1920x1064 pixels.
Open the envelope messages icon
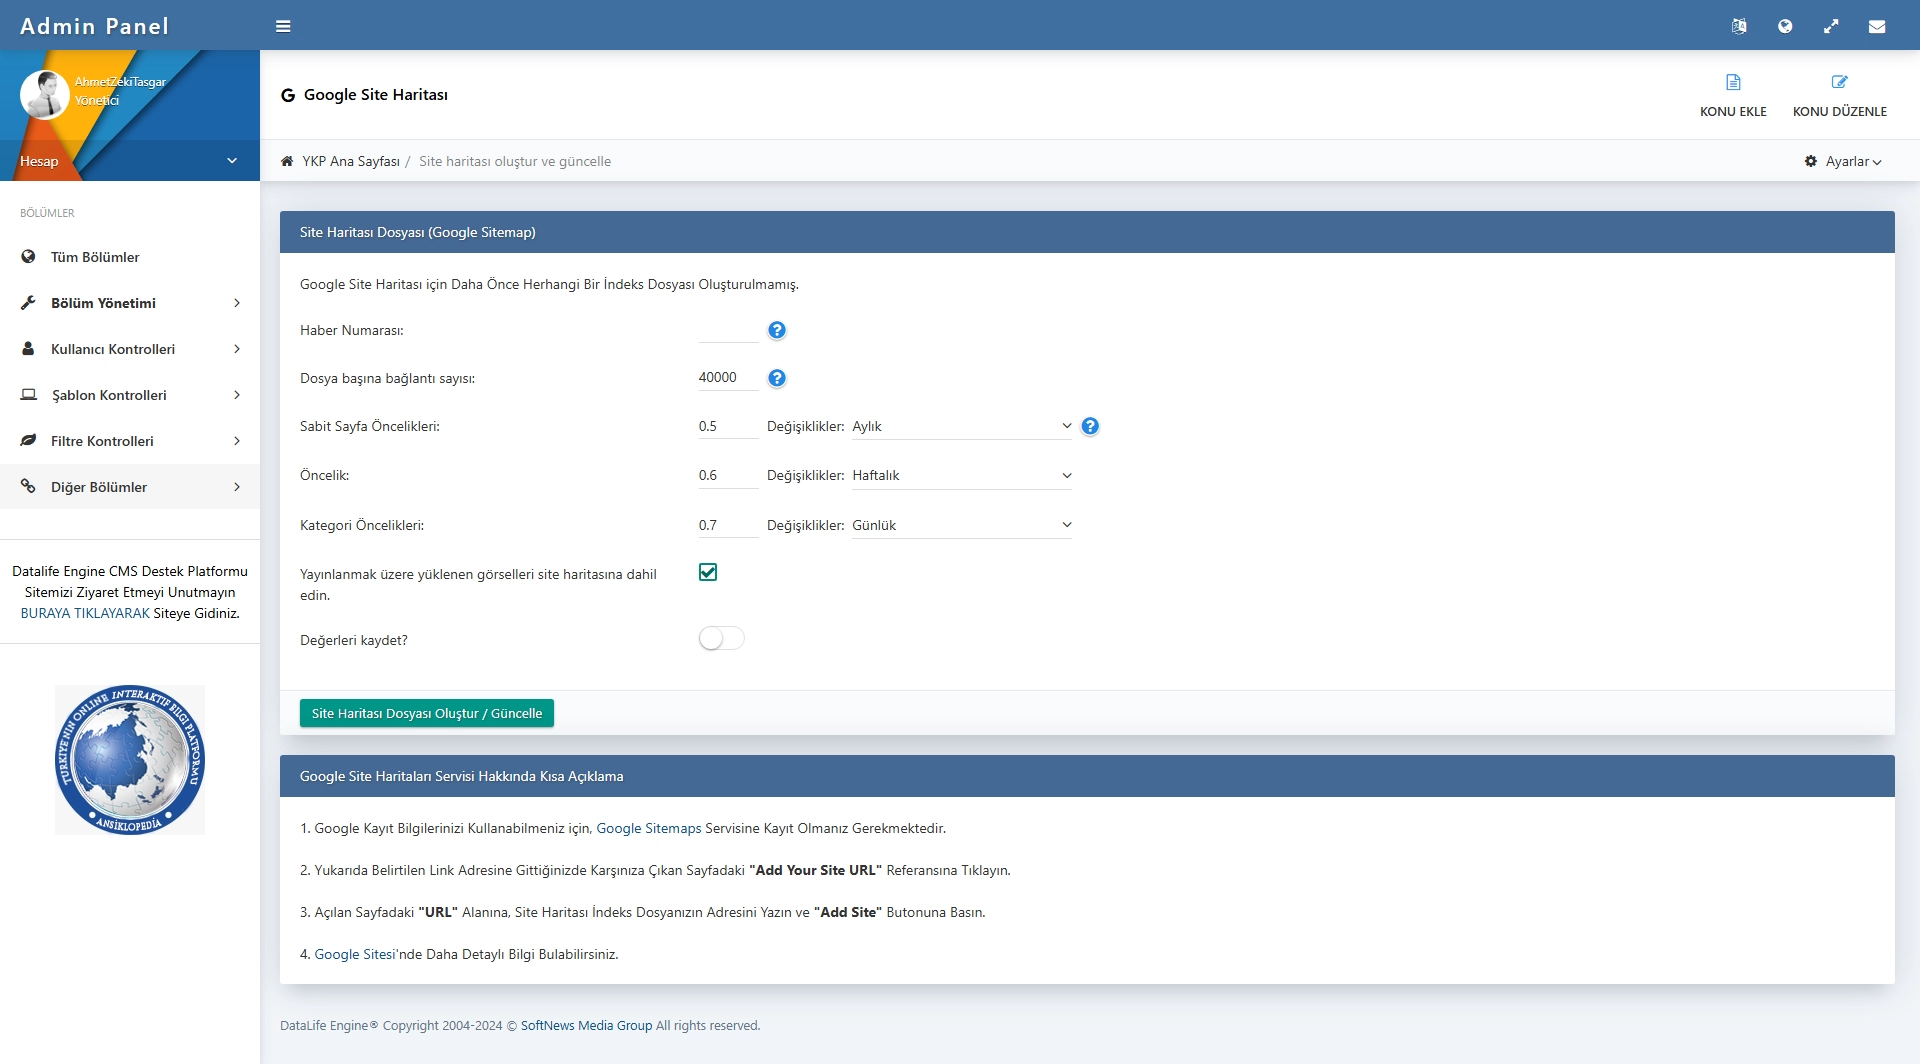(x=1877, y=26)
